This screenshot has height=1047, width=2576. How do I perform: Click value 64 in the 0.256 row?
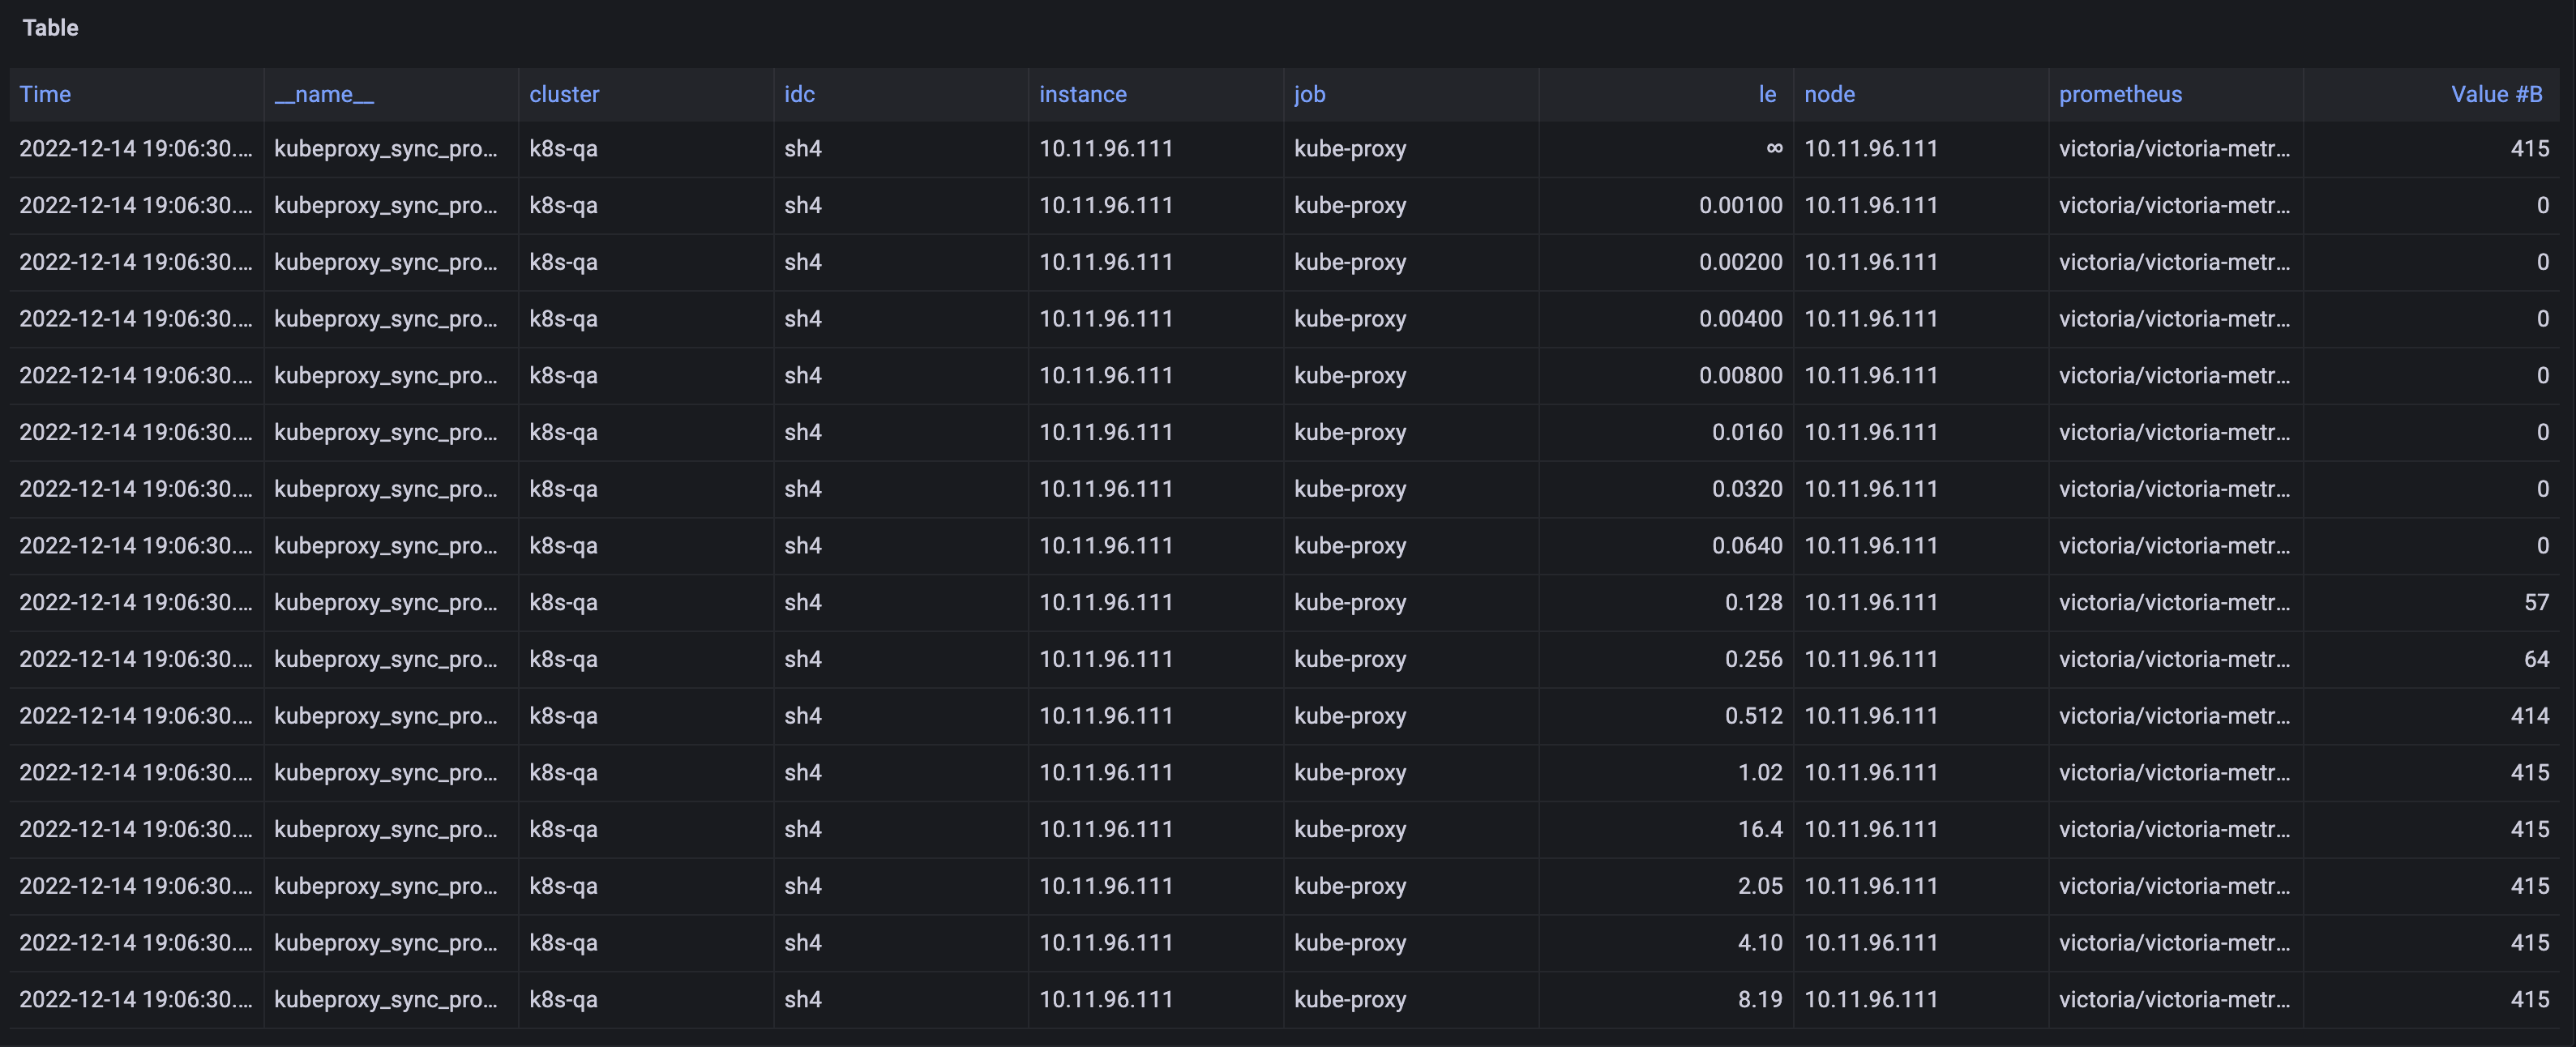[x=2536, y=659]
